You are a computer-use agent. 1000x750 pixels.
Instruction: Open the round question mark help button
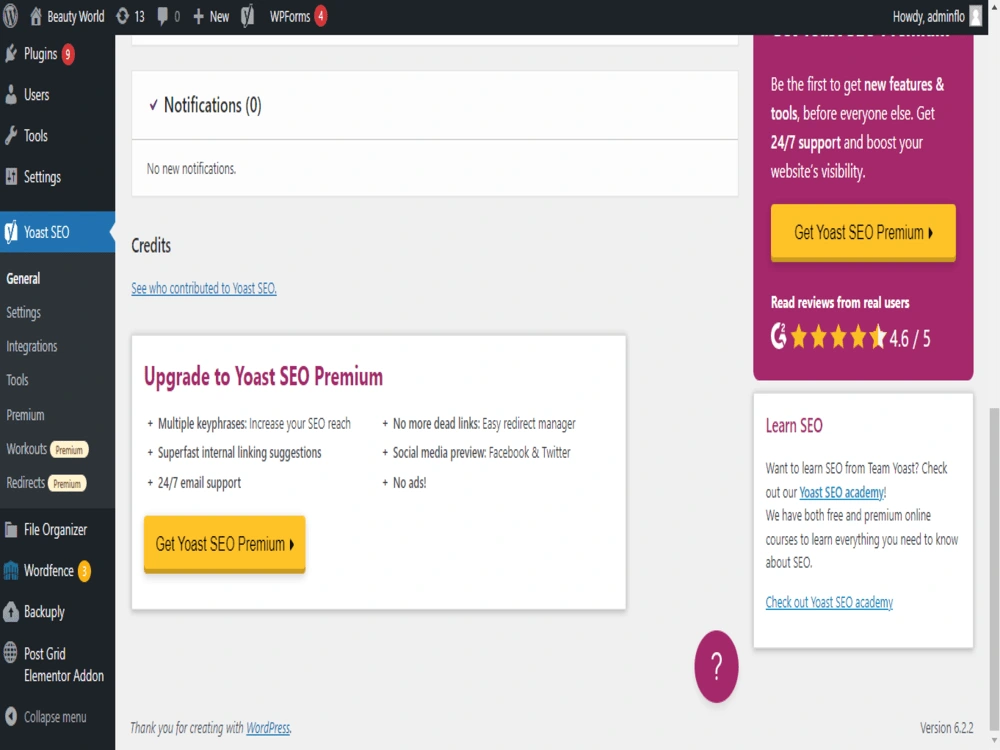click(x=716, y=666)
